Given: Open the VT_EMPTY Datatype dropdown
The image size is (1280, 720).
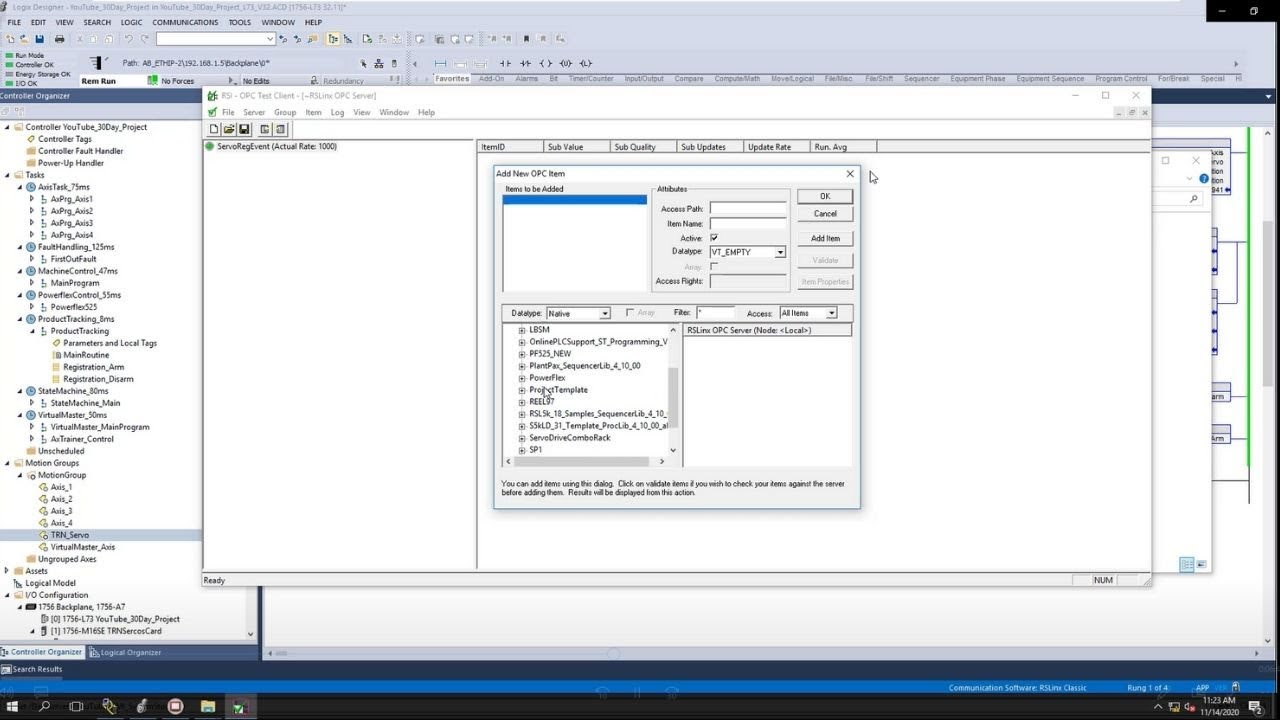Looking at the screenshot, I should pyautogui.click(x=780, y=252).
